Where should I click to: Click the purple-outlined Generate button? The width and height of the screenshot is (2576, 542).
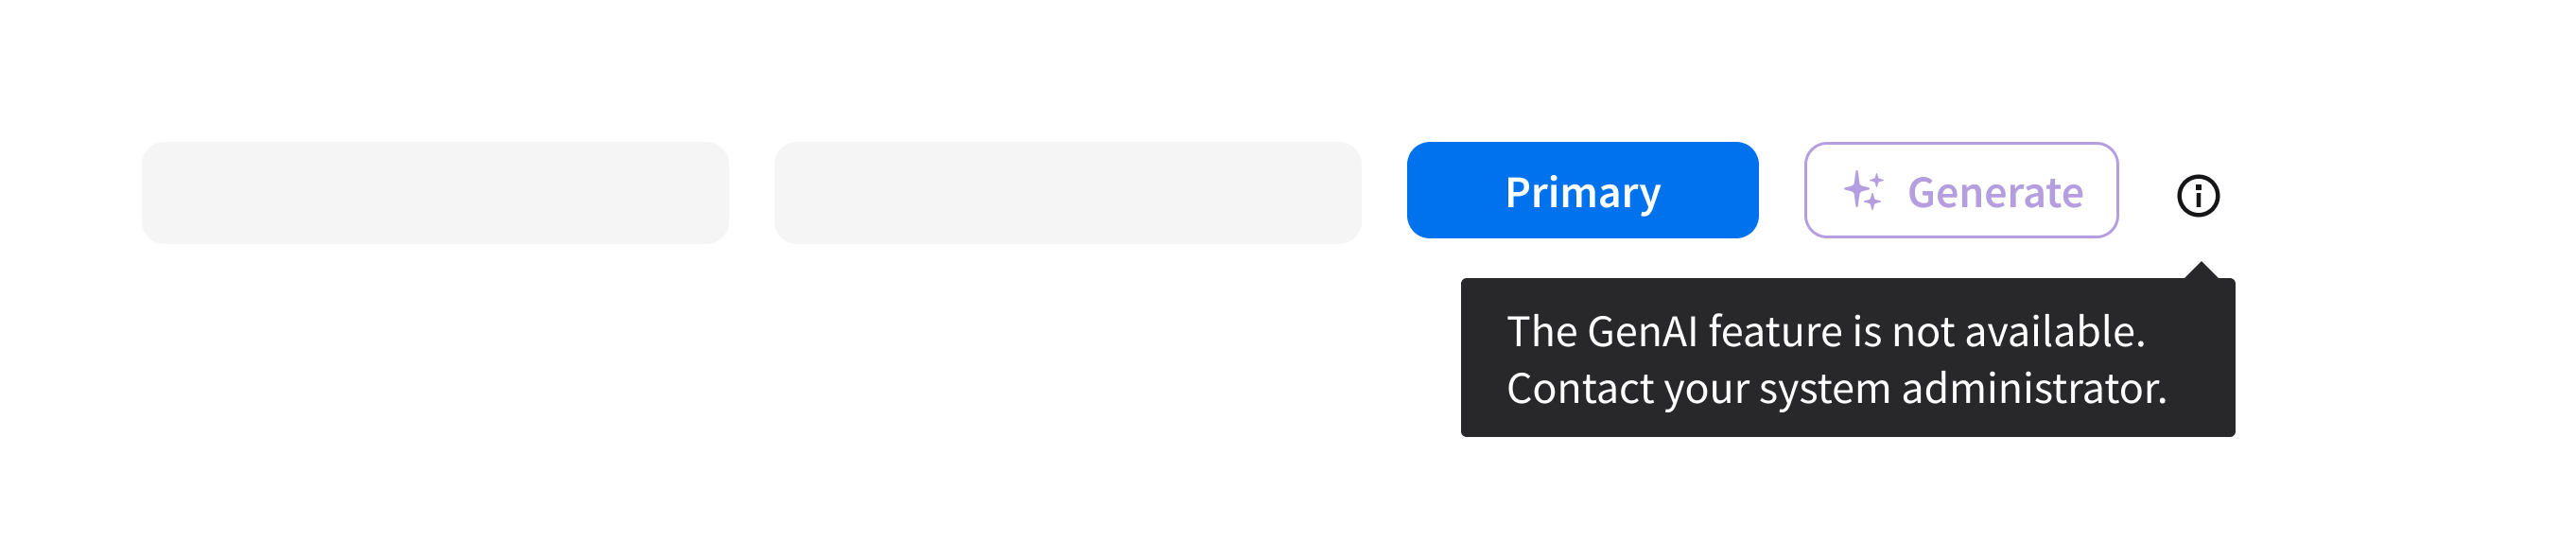point(1960,190)
